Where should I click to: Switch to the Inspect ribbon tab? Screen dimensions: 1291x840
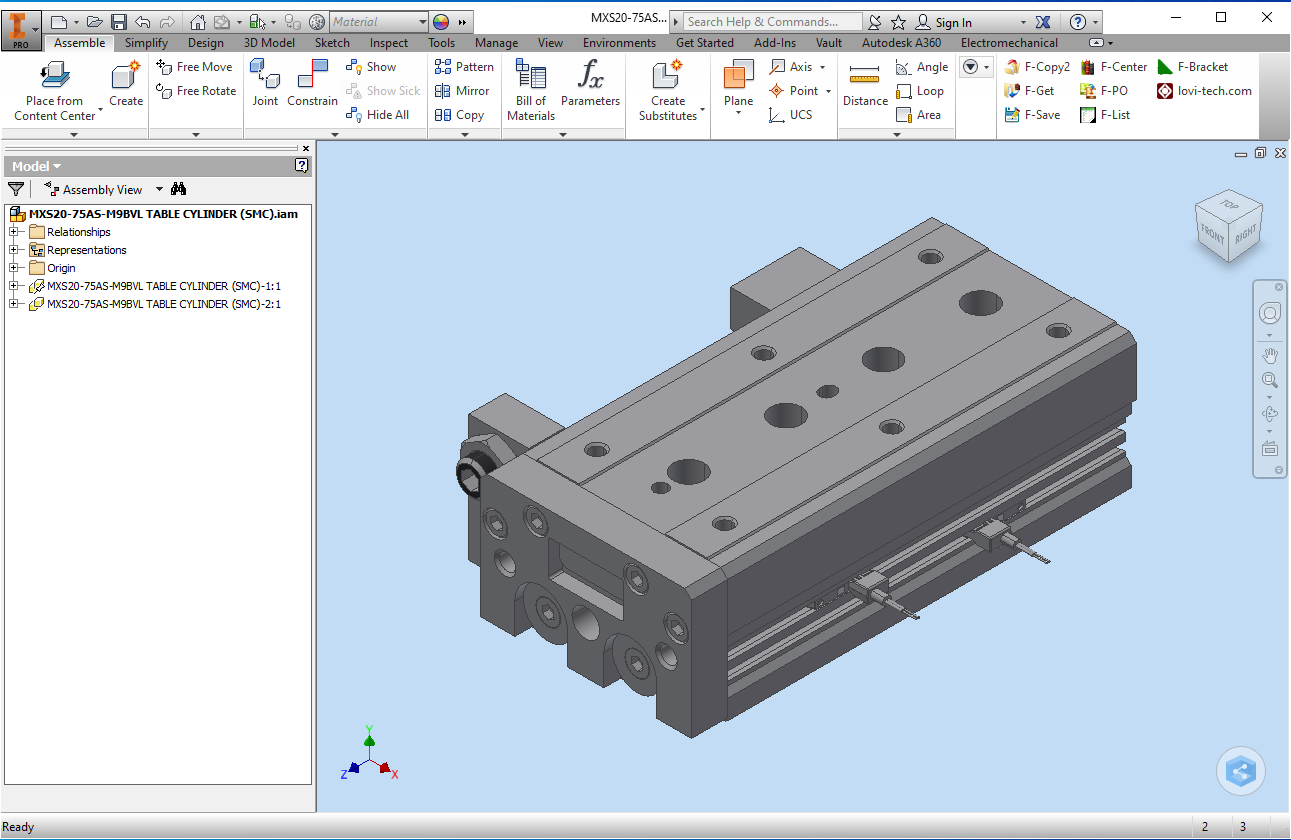[x=388, y=43]
